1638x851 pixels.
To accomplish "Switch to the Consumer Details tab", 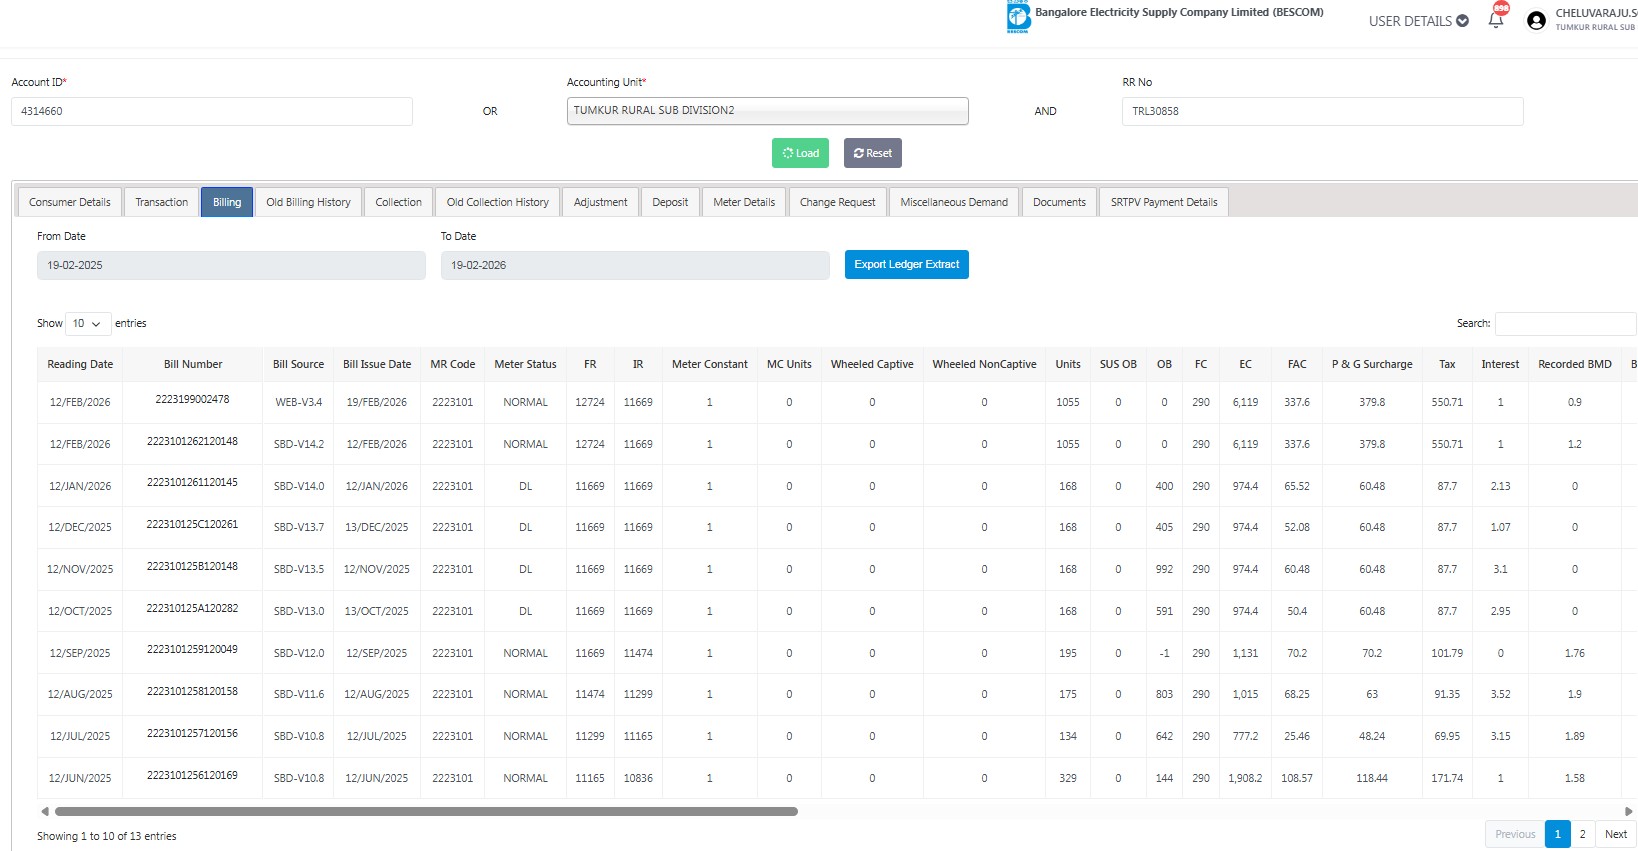I will click(x=70, y=202).
